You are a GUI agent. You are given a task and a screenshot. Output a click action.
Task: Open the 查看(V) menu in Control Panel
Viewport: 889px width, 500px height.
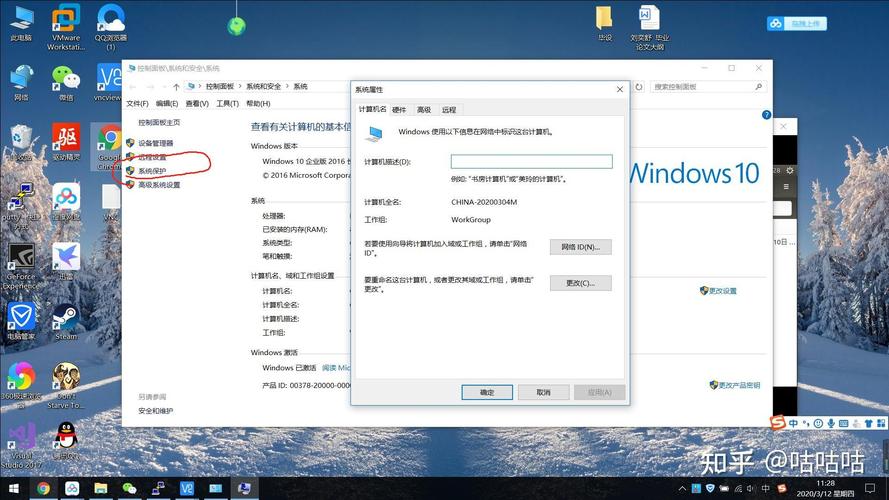click(x=197, y=104)
